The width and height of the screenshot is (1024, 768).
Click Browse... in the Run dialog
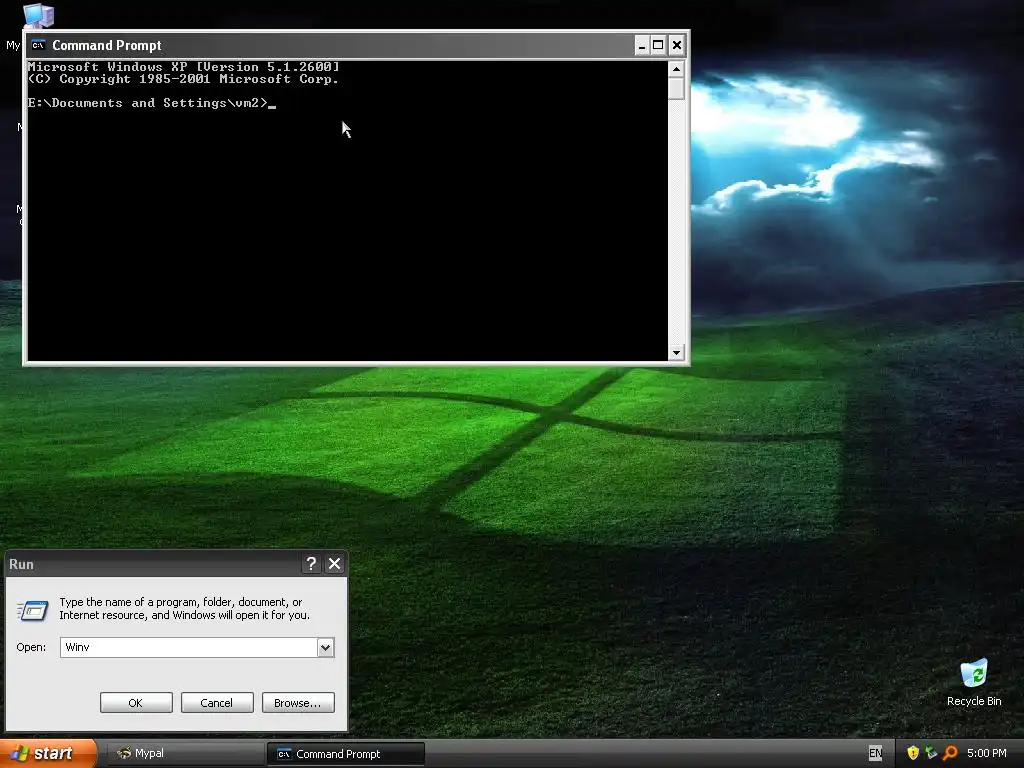pyautogui.click(x=298, y=703)
